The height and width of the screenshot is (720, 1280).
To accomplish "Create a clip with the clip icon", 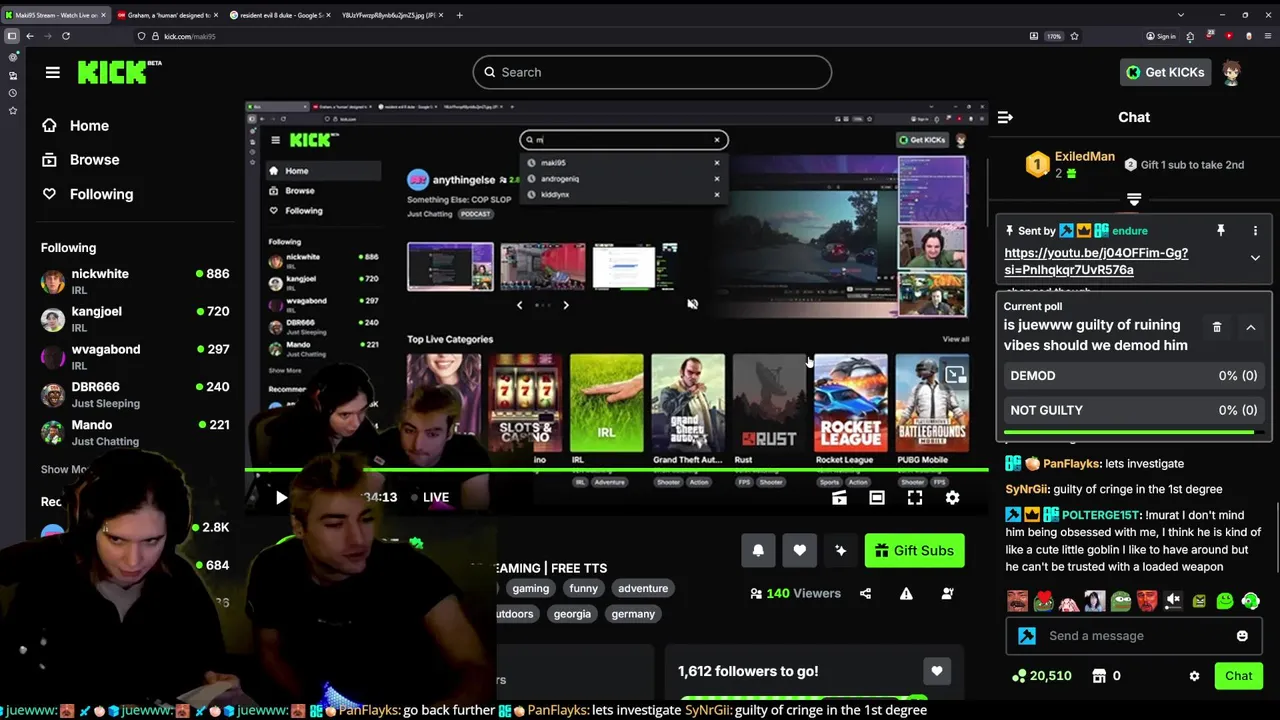I will (x=839, y=498).
